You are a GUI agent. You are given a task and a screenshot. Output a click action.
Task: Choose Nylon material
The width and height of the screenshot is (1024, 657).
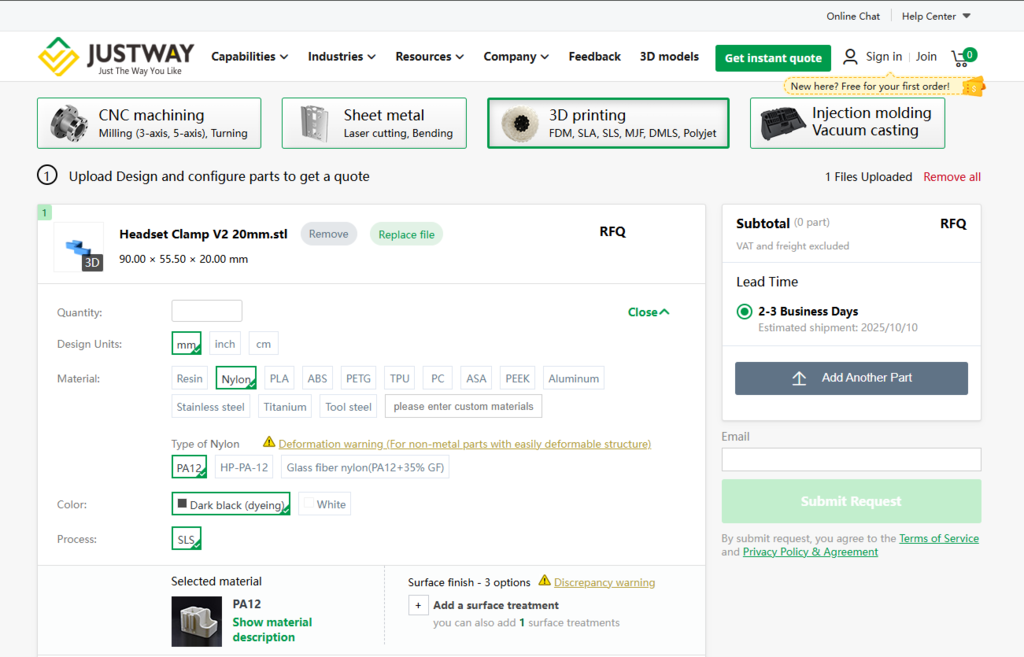click(236, 378)
